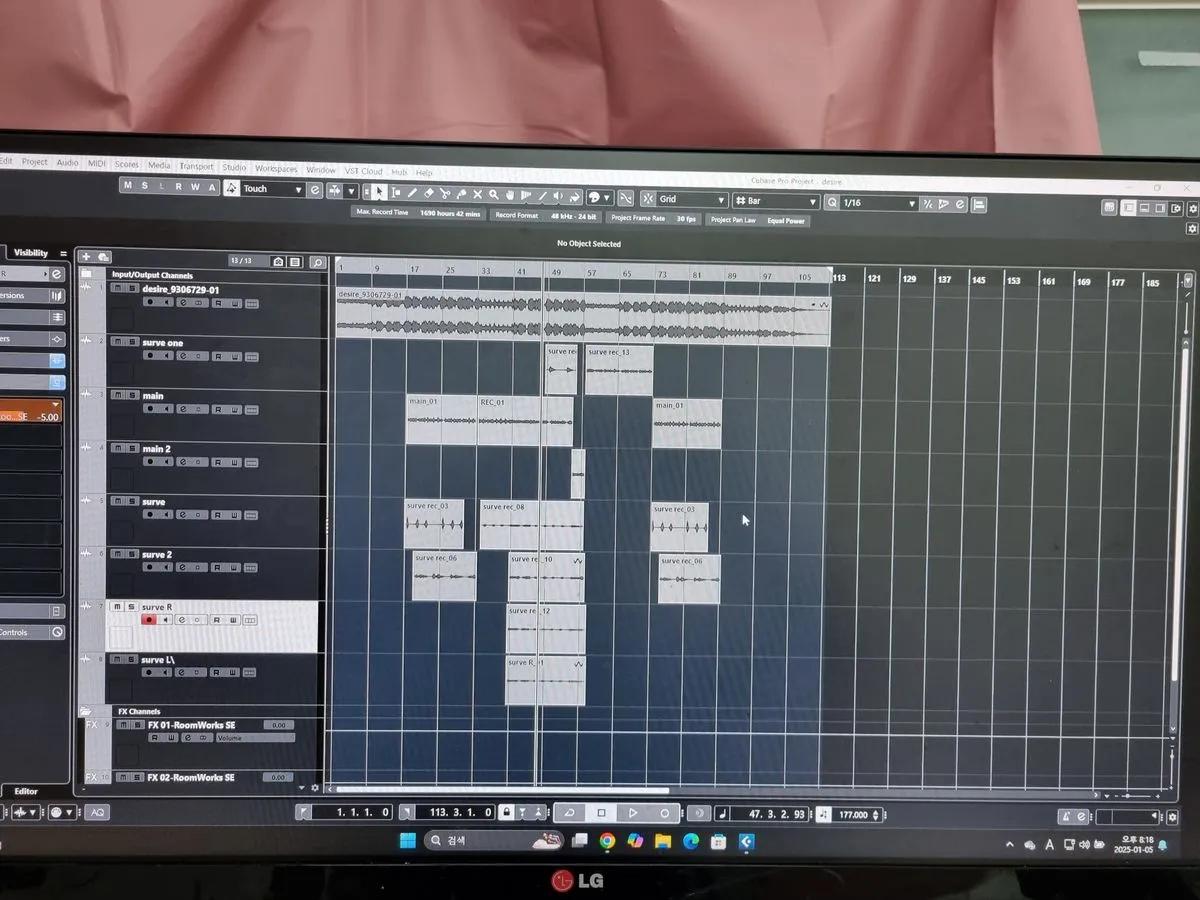Click the Add Track plus button
The height and width of the screenshot is (900, 1200).
(x=86, y=258)
